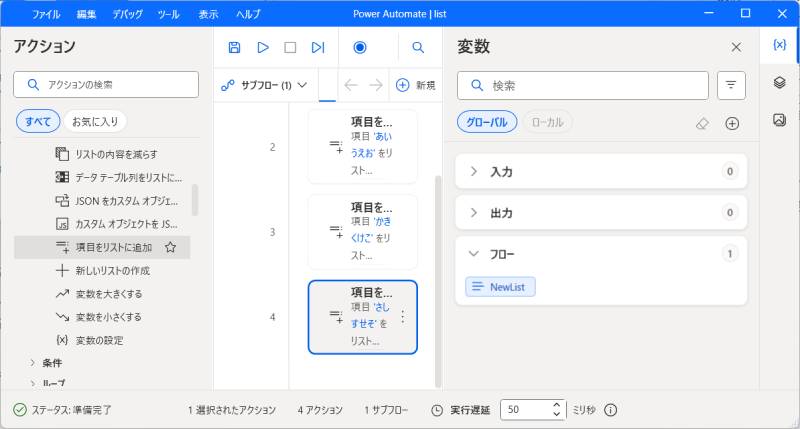Select the お気に入り filter pill
The height and width of the screenshot is (429, 800).
coord(95,121)
